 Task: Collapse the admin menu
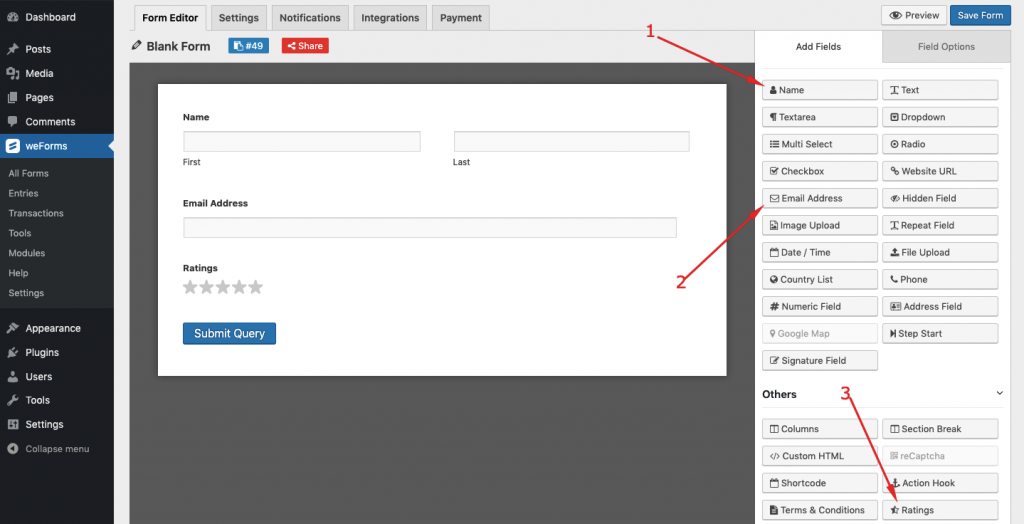pos(48,449)
